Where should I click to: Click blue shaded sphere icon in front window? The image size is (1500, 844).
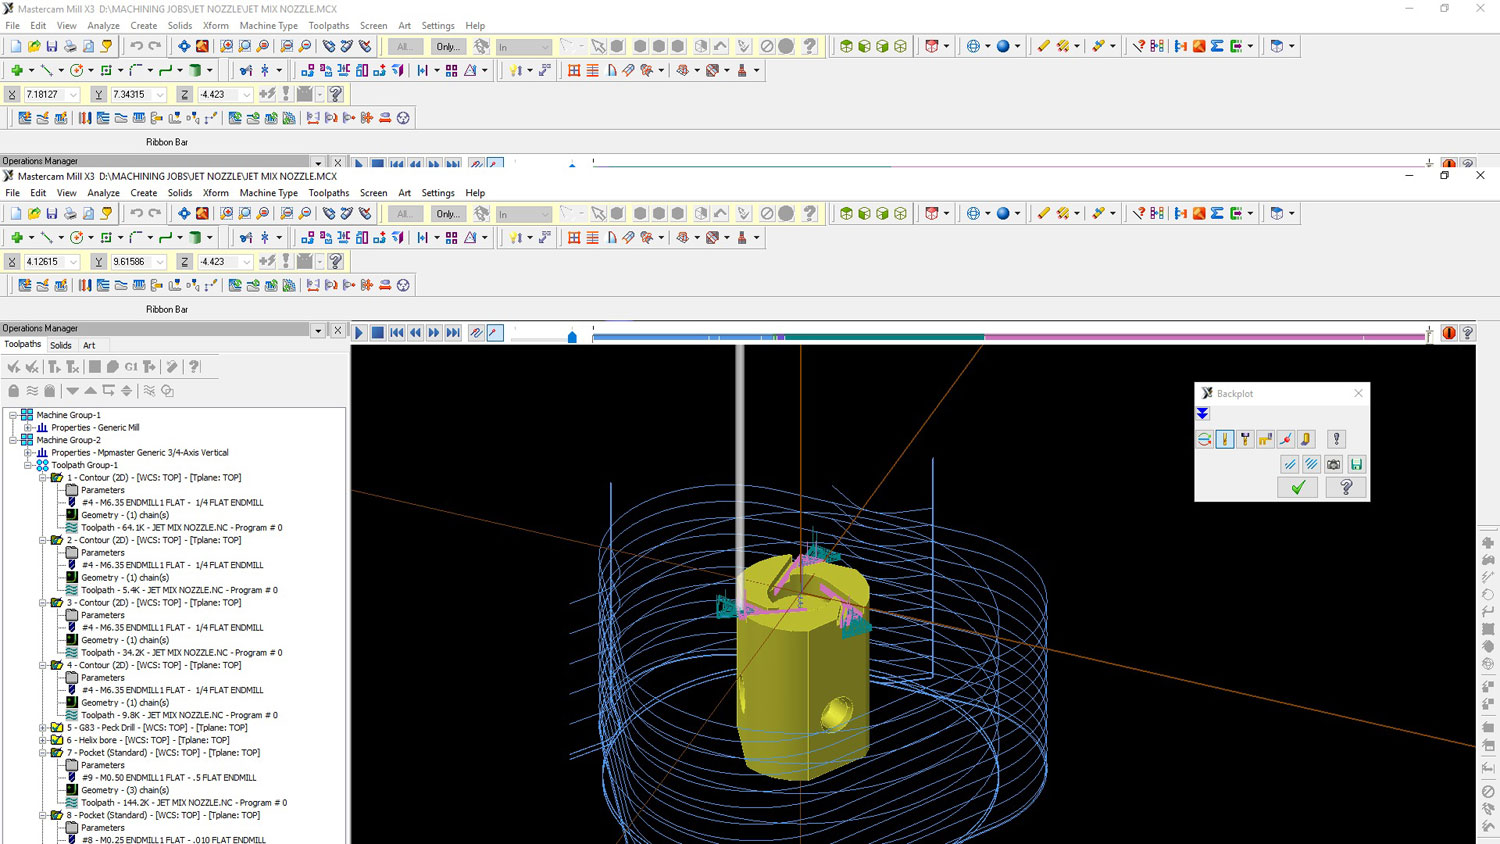[x=1003, y=213]
